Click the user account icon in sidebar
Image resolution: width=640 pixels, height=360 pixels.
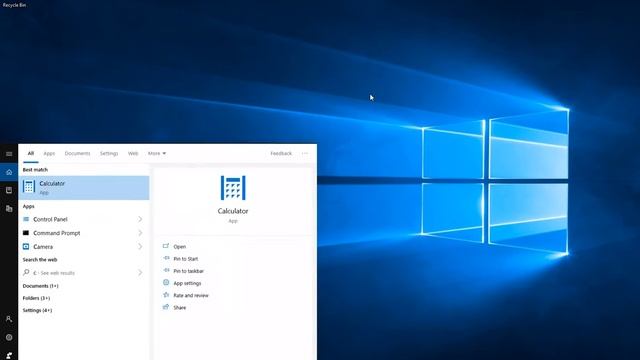coord(9,319)
